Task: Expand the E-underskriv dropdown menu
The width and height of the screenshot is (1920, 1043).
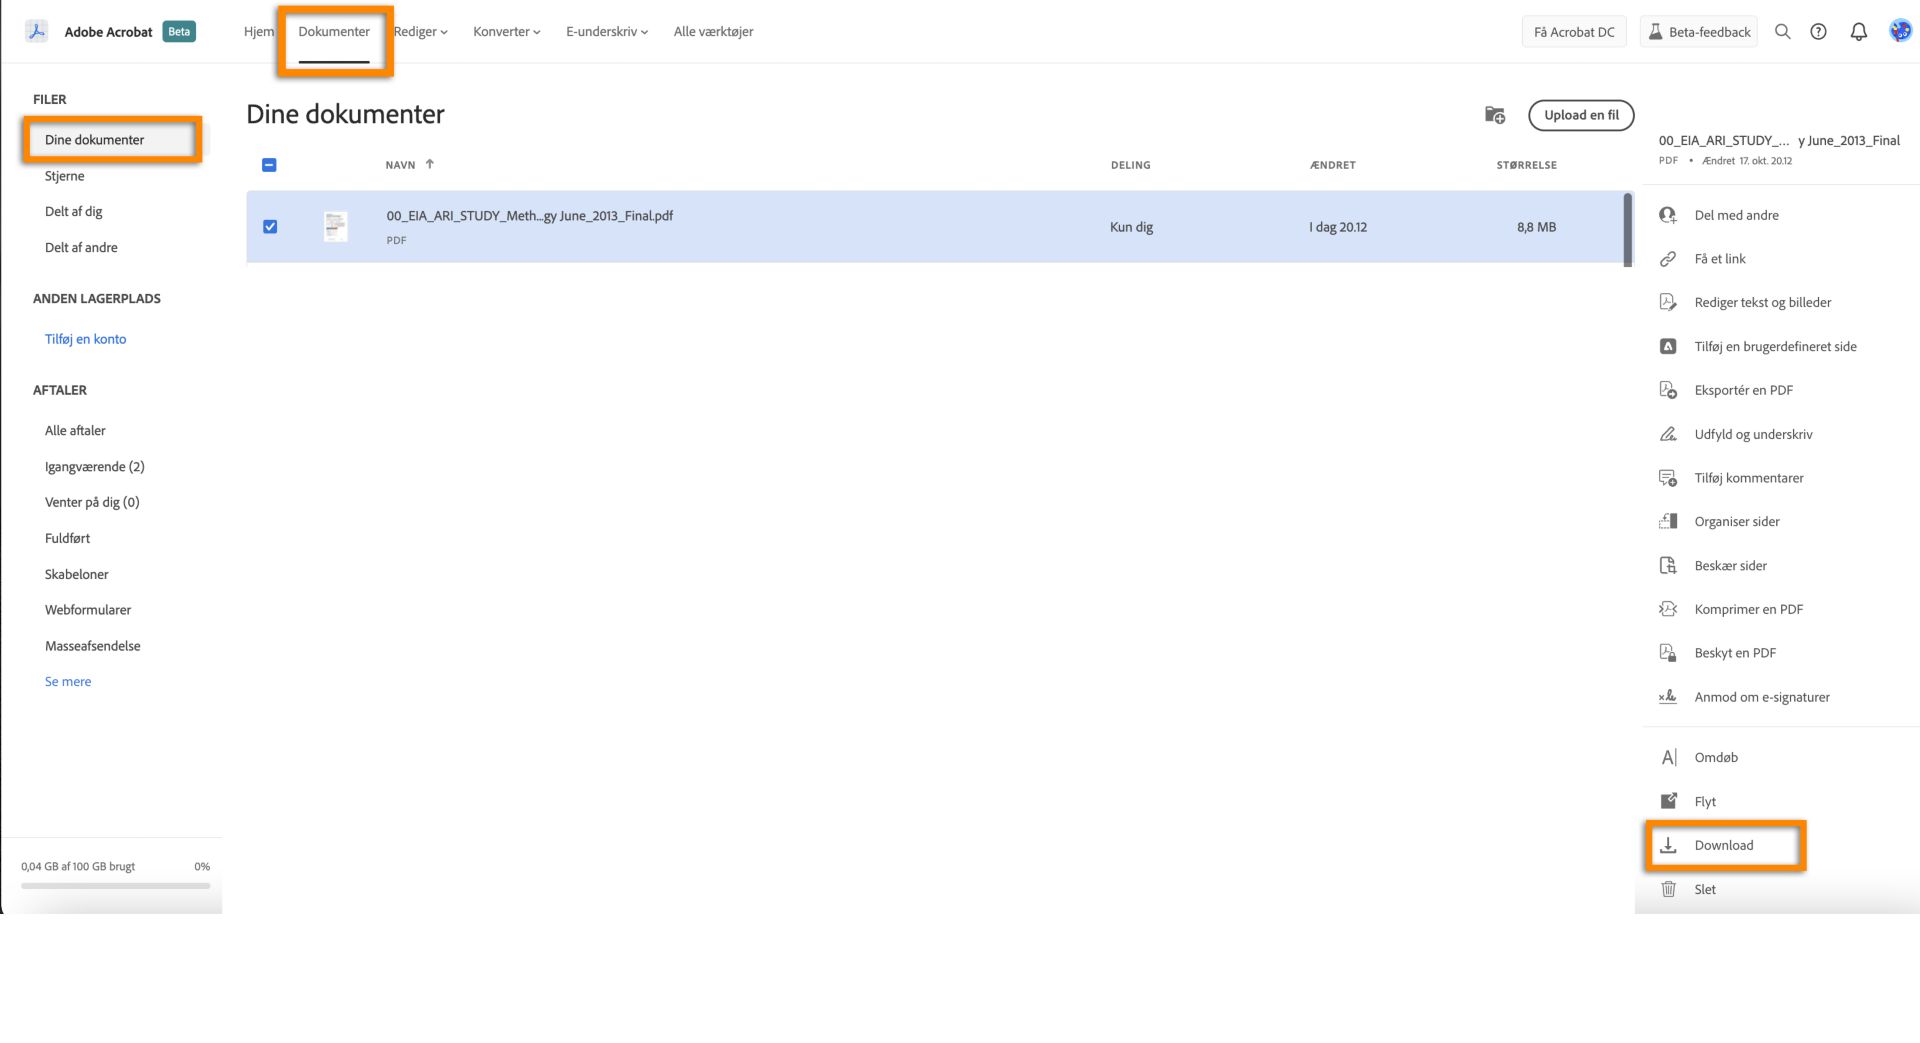Action: click(x=607, y=32)
